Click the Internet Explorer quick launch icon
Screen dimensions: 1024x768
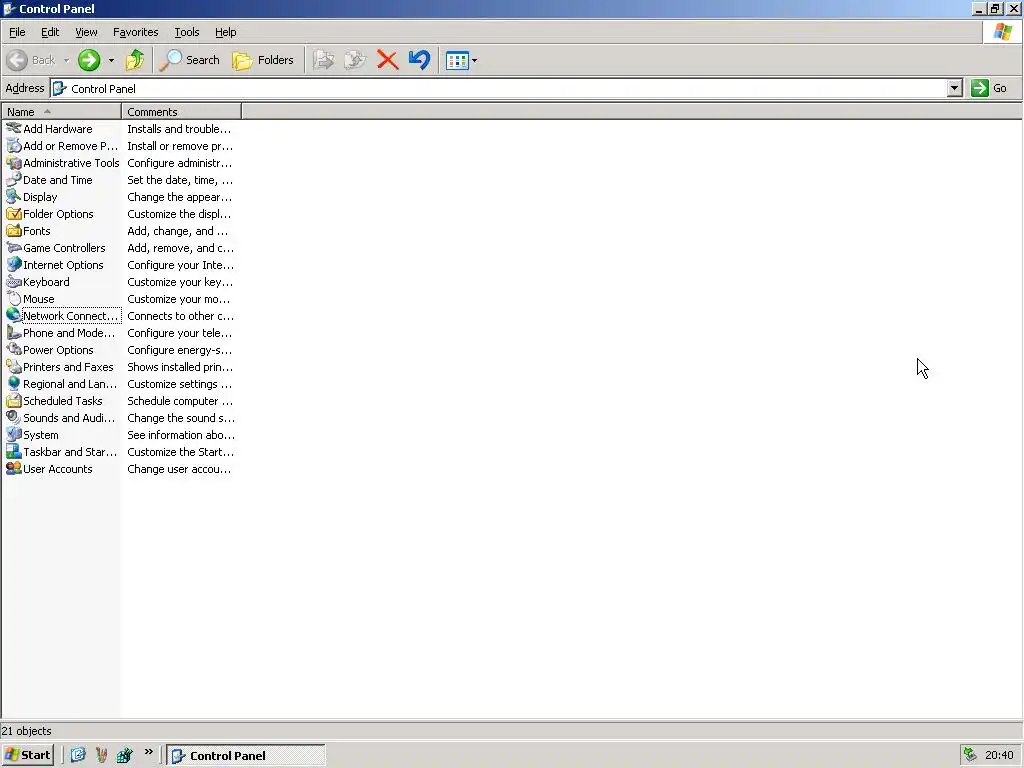pos(78,755)
